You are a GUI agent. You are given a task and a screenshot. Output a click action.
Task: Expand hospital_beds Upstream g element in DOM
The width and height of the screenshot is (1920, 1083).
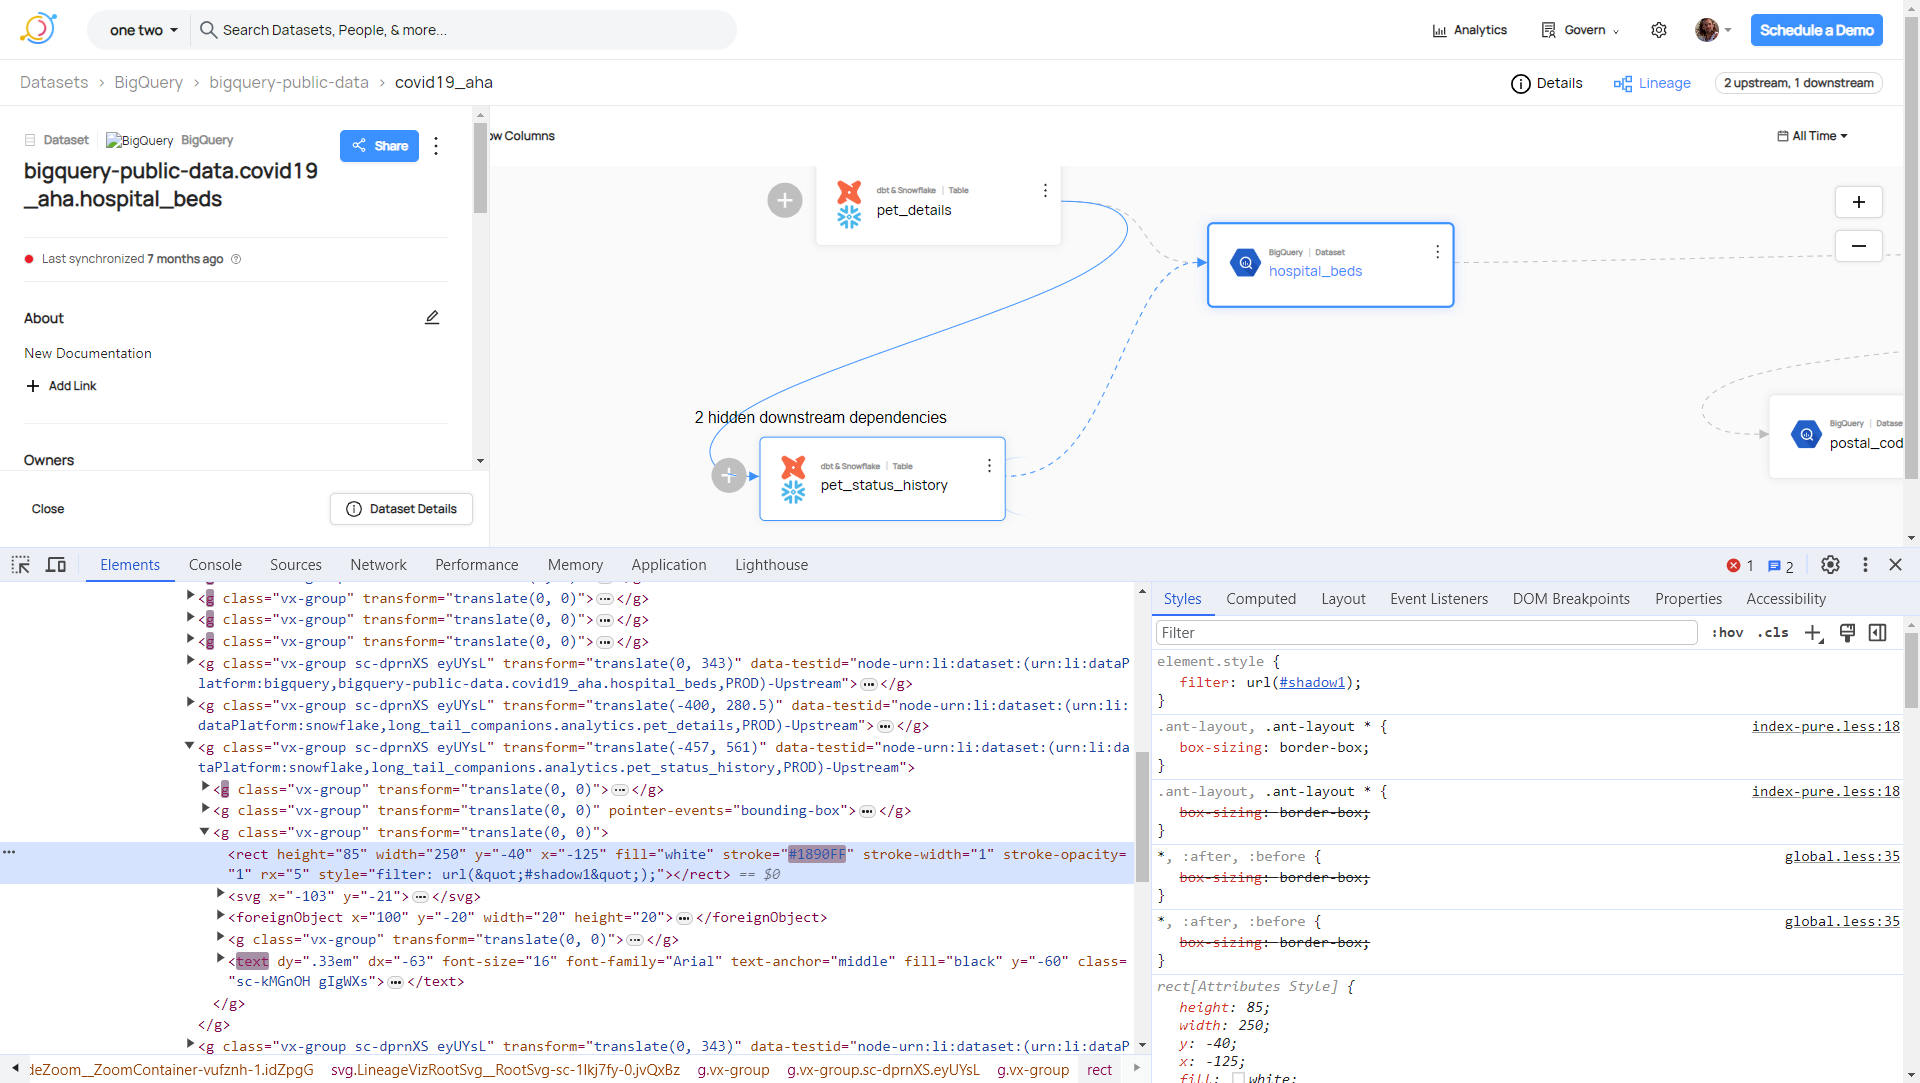tap(190, 661)
